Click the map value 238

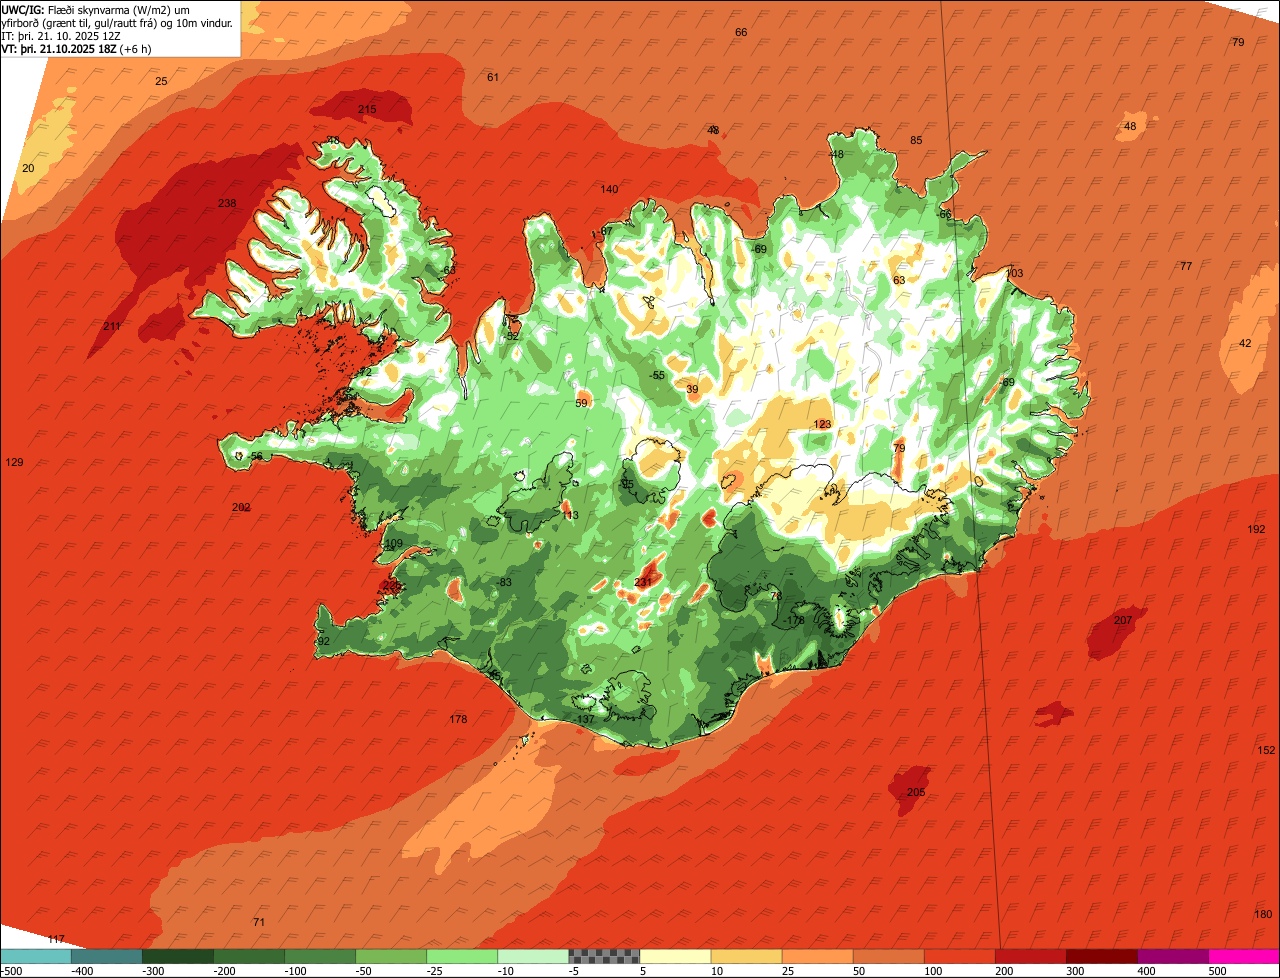227,204
